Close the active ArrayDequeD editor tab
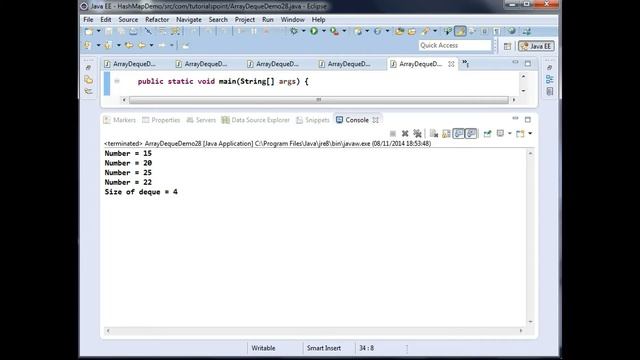The width and height of the screenshot is (640, 360). [451, 64]
